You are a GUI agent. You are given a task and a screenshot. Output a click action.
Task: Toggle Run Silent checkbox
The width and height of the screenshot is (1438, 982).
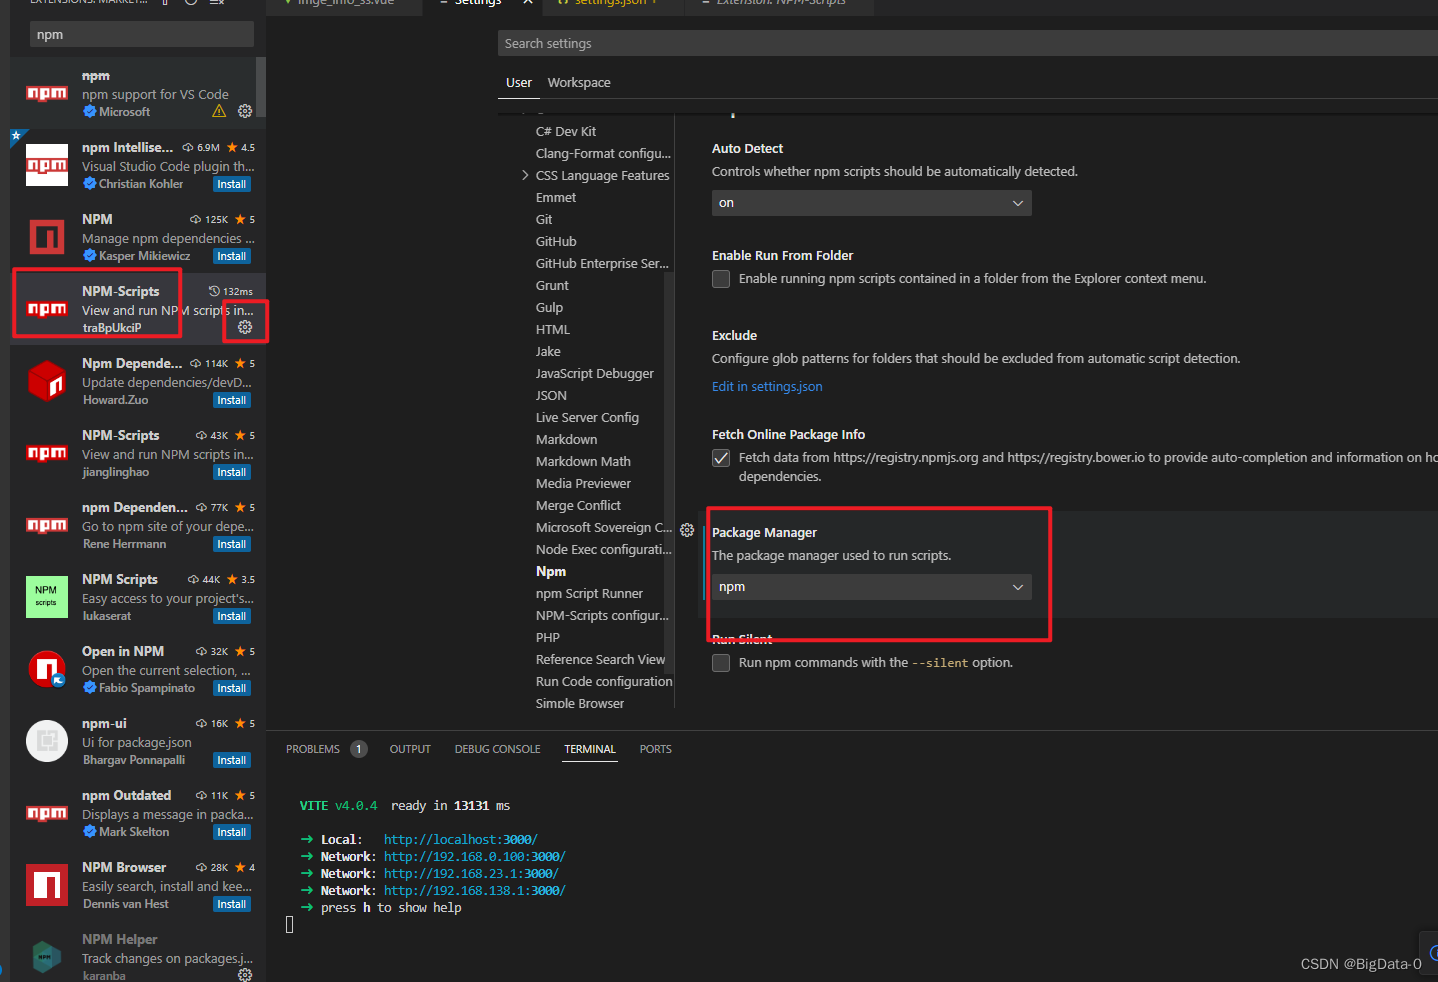pos(721,663)
